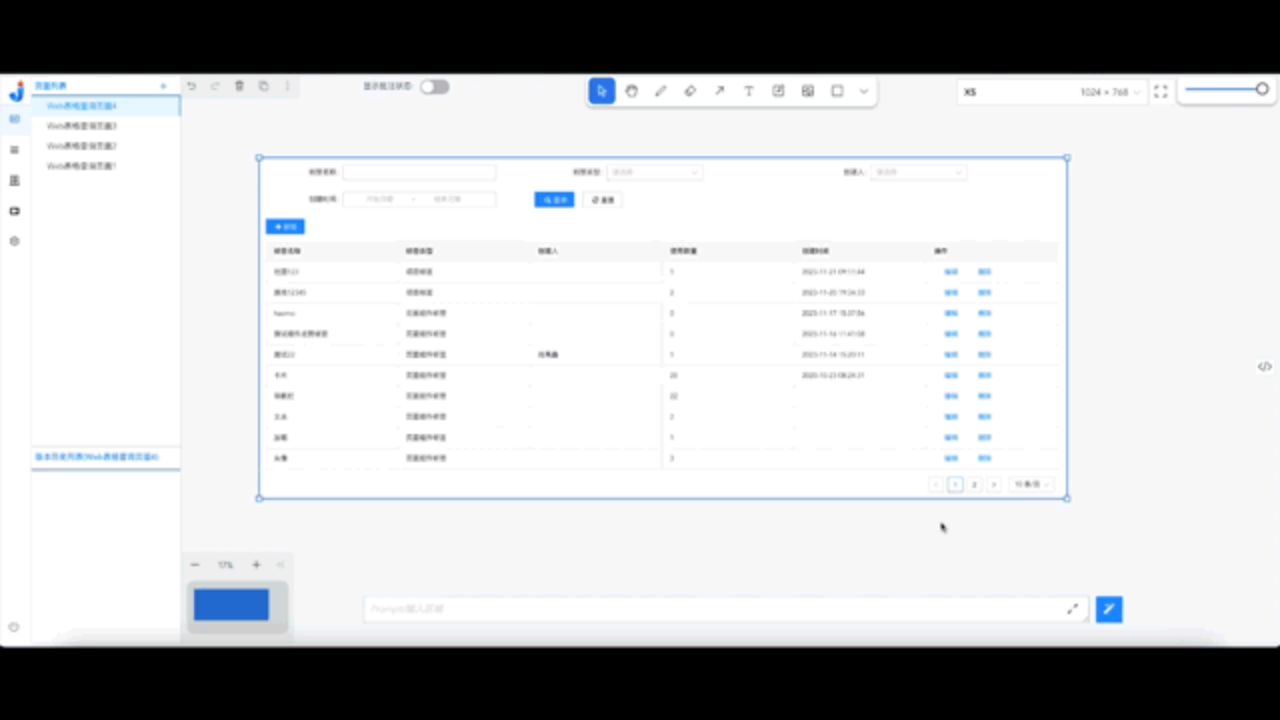Click the blue 查询 search button on the canvas
This screenshot has width=1280, height=720.
click(x=554, y=200)
